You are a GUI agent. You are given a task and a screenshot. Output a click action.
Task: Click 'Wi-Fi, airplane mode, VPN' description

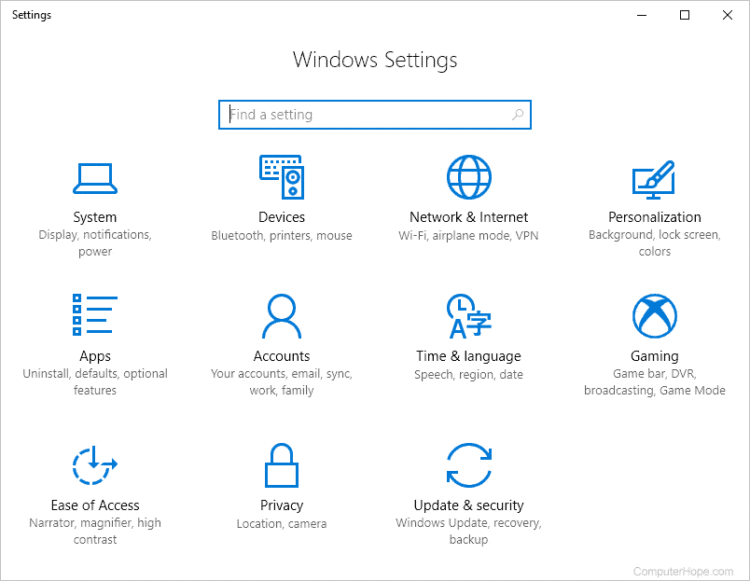(469, 236)
